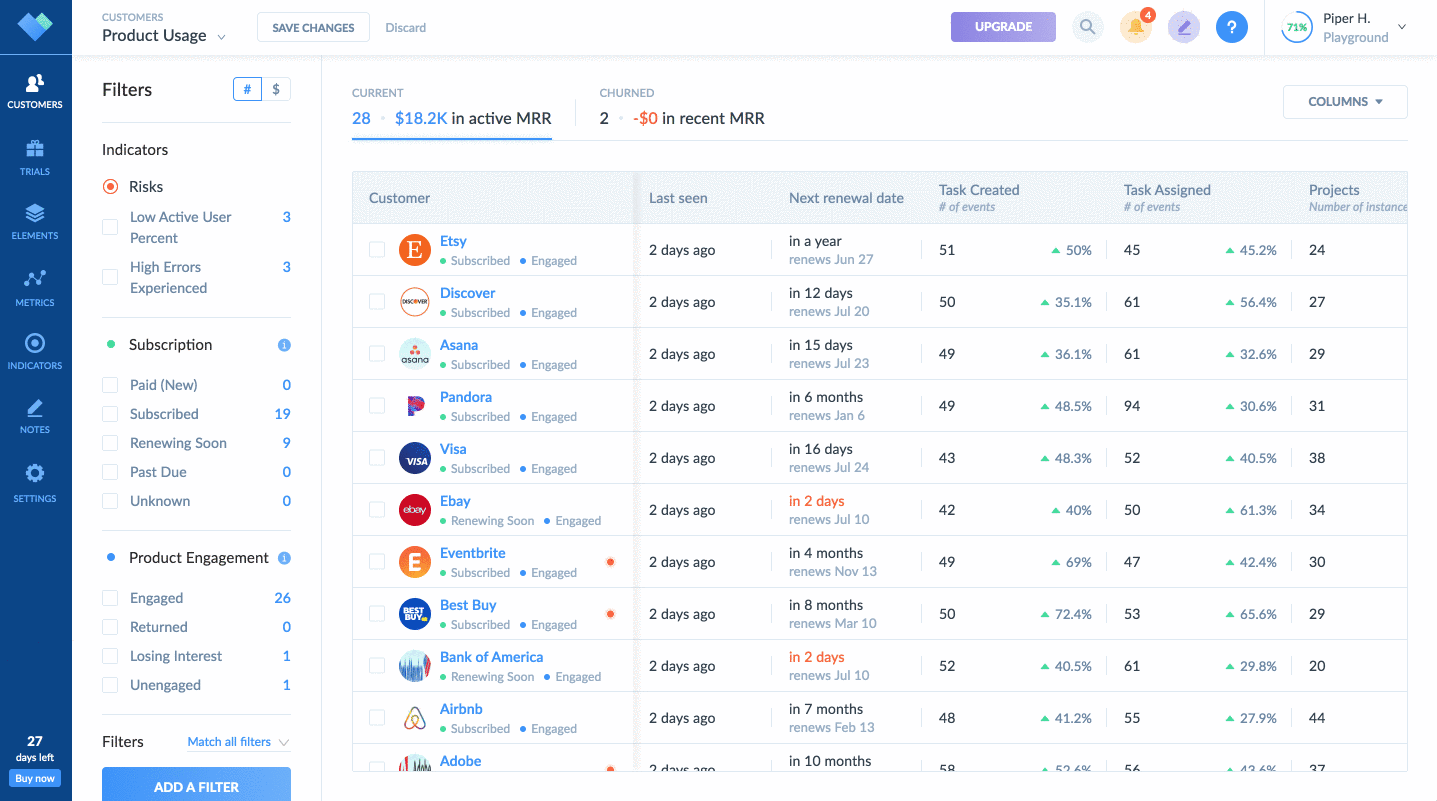Image resolution: width=1437 pixels, height=801 pixels.
Task: Open the Product Usage view dropdown
Action: coord(164,35)
